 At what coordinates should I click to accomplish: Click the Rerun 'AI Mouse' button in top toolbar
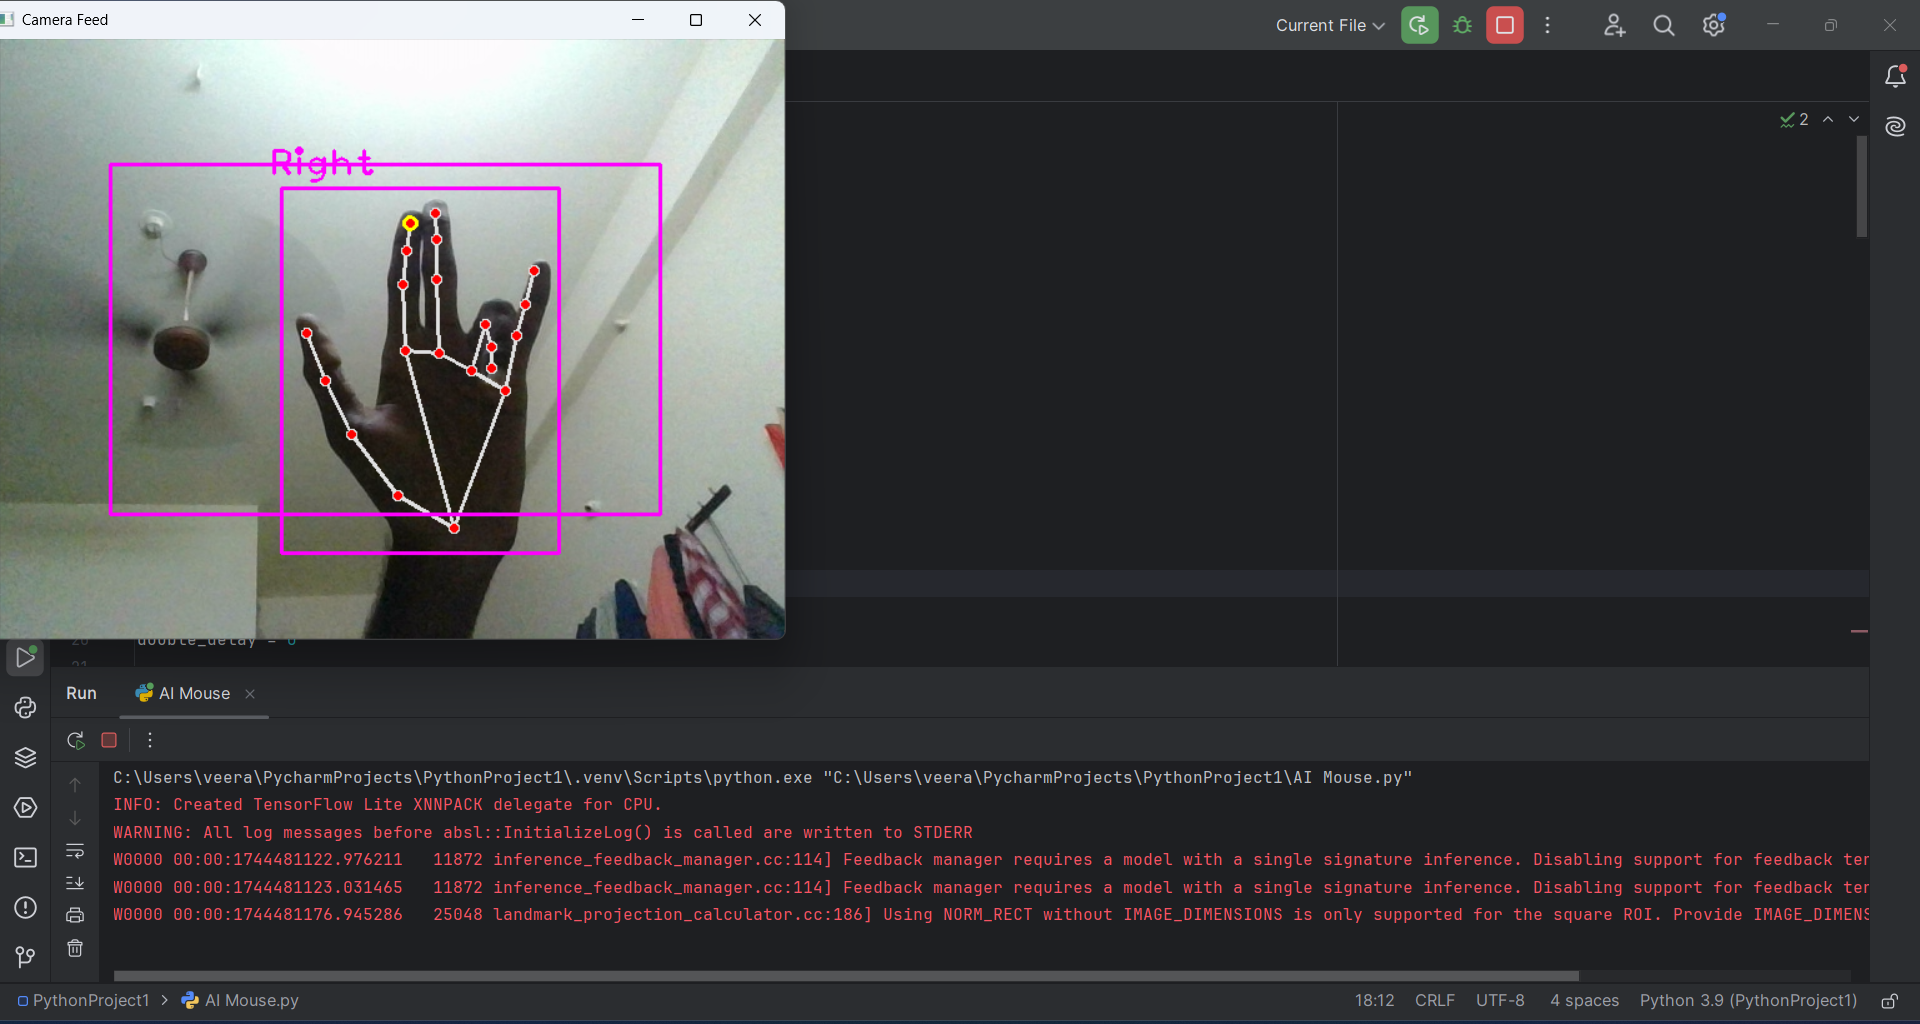tap(1419, 25)
